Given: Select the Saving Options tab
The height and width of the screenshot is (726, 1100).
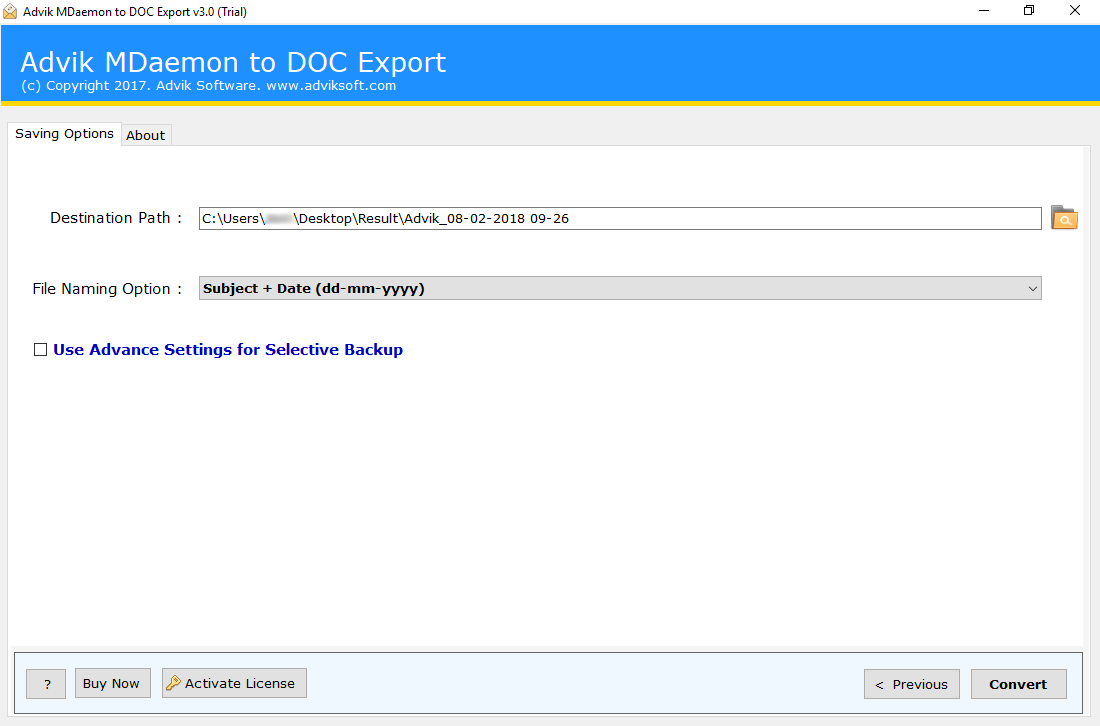Looking at the screenshot, I should coord(65,133).
